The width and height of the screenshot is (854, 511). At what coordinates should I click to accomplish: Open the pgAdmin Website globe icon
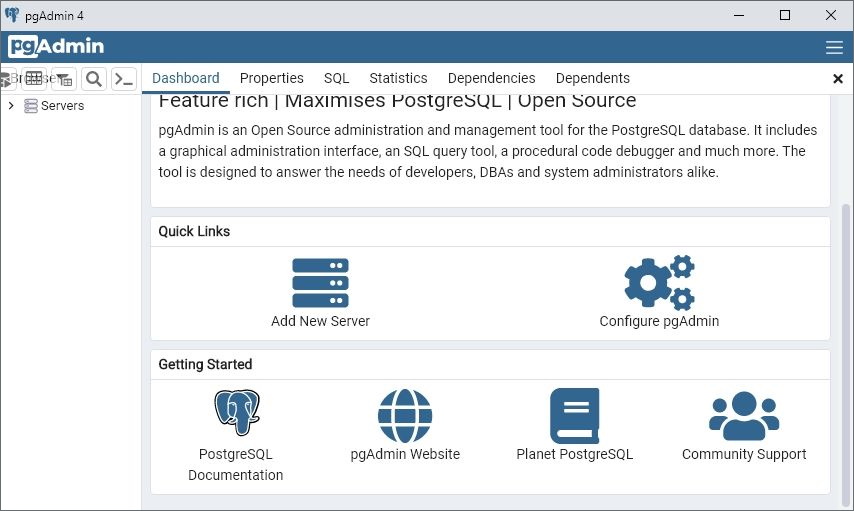pos(405,415)
